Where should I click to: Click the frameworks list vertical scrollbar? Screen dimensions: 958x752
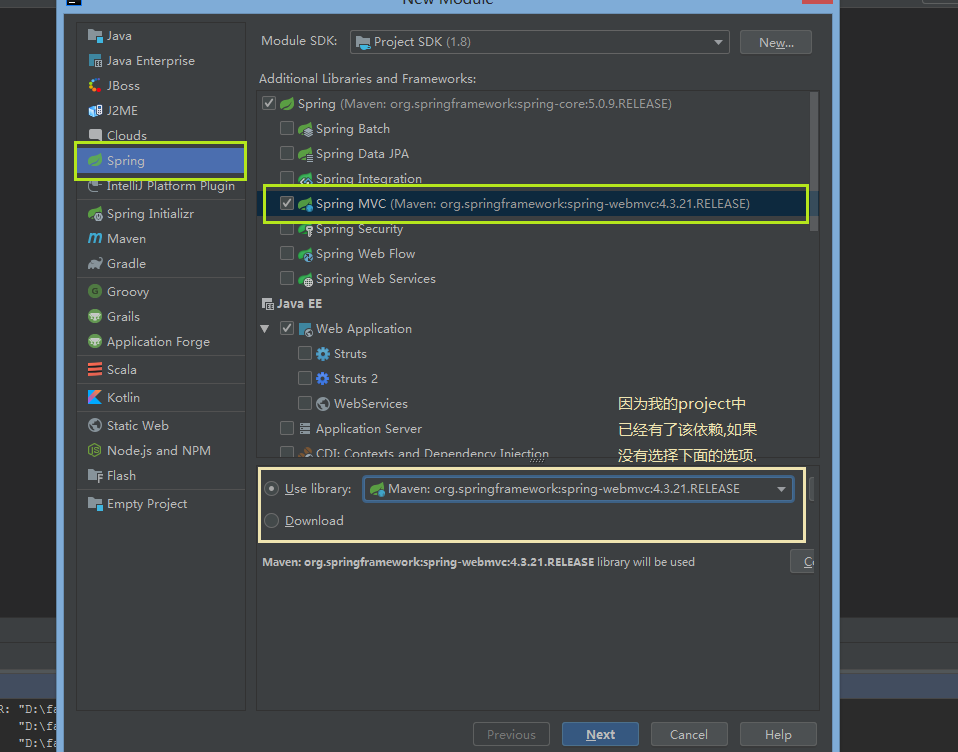pyautogui.click(x=813, y=161)
